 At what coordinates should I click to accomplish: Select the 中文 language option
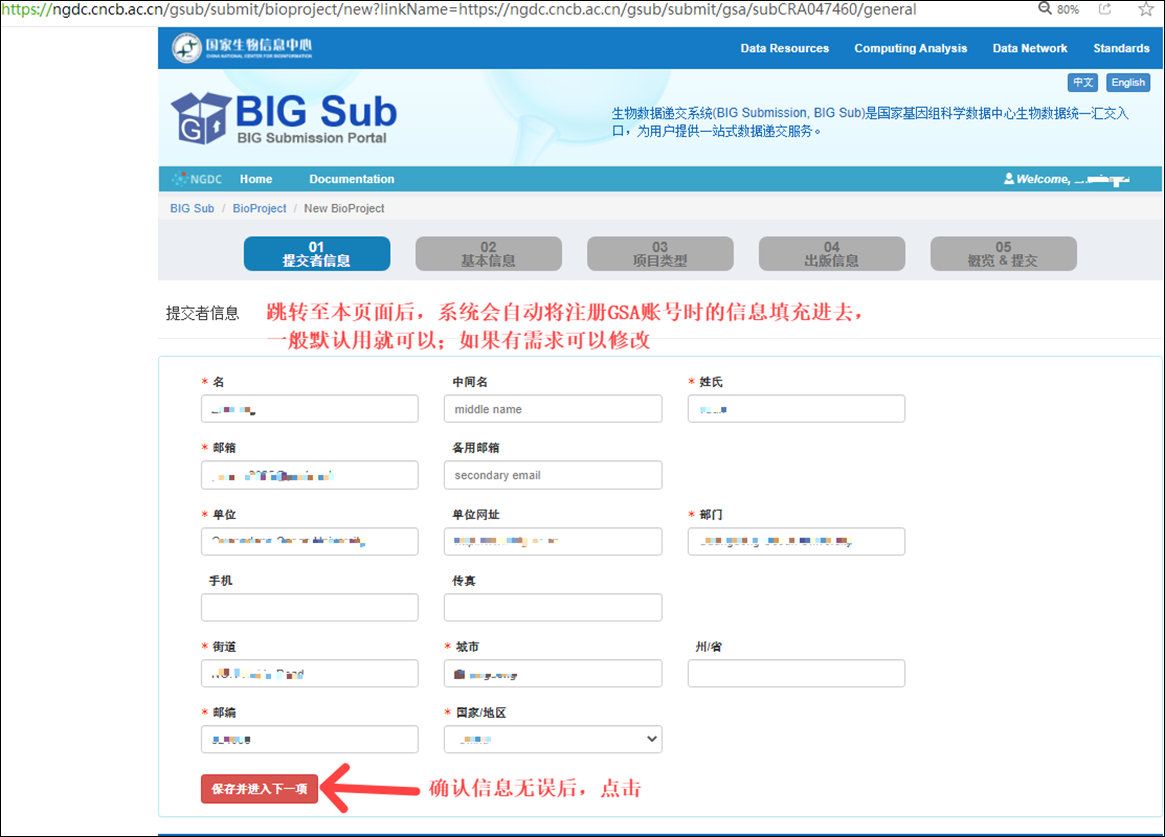[1083, 82]
